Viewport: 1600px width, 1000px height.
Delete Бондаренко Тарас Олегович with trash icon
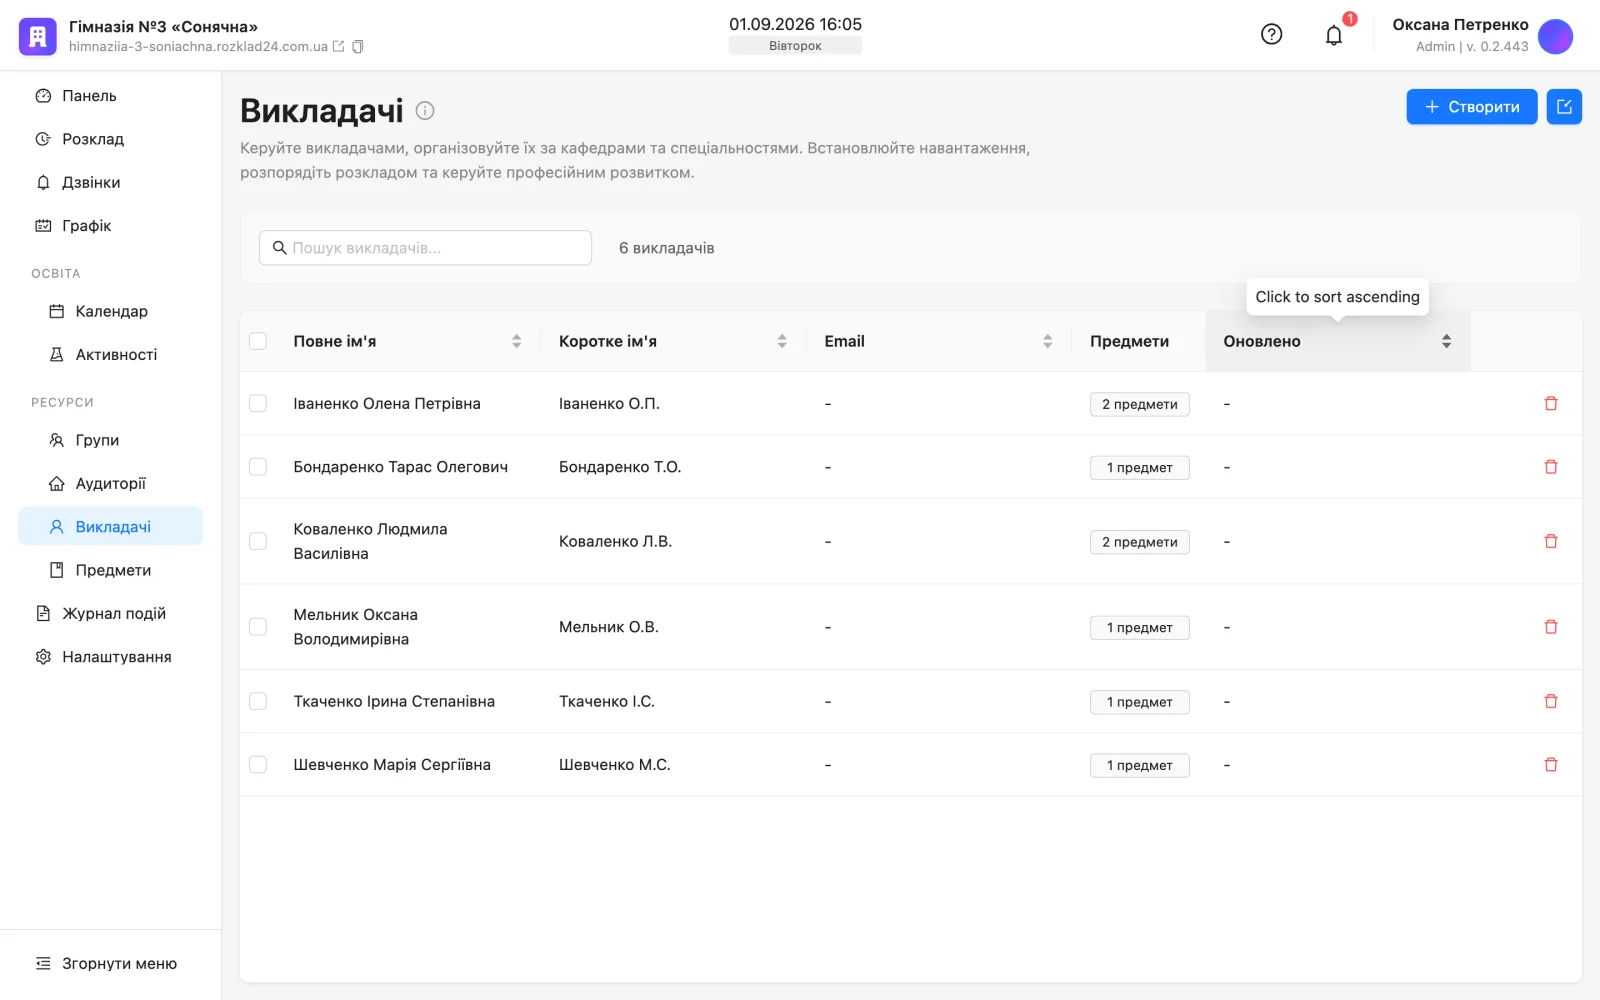(x=1551, y=467)
